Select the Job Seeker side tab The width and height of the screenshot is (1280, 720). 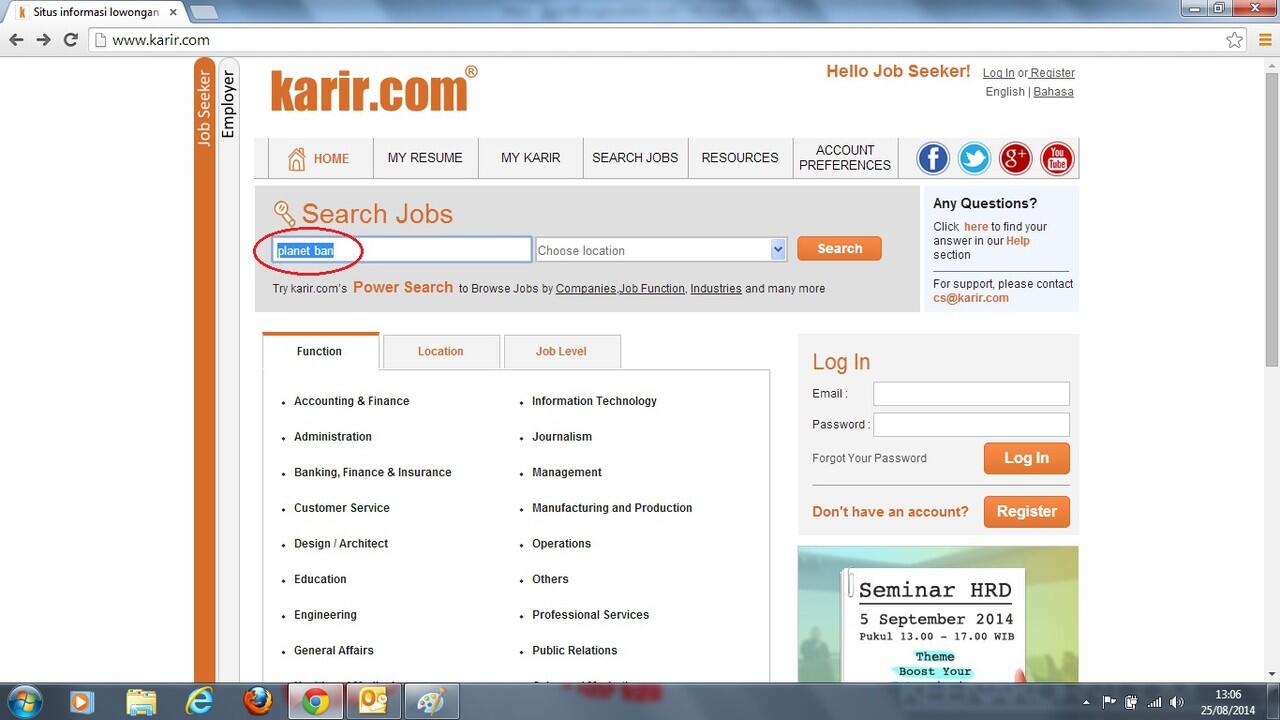click(x=205, y=109)
